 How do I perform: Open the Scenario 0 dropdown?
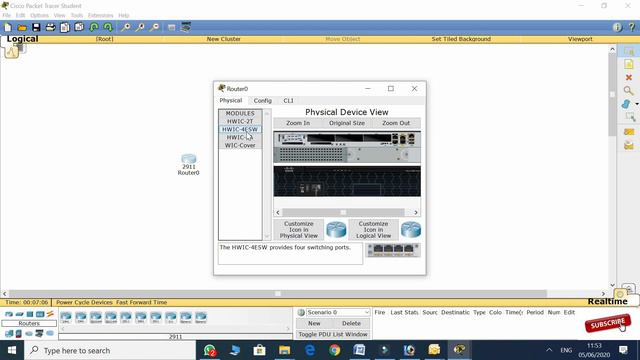tap(338, 312)
